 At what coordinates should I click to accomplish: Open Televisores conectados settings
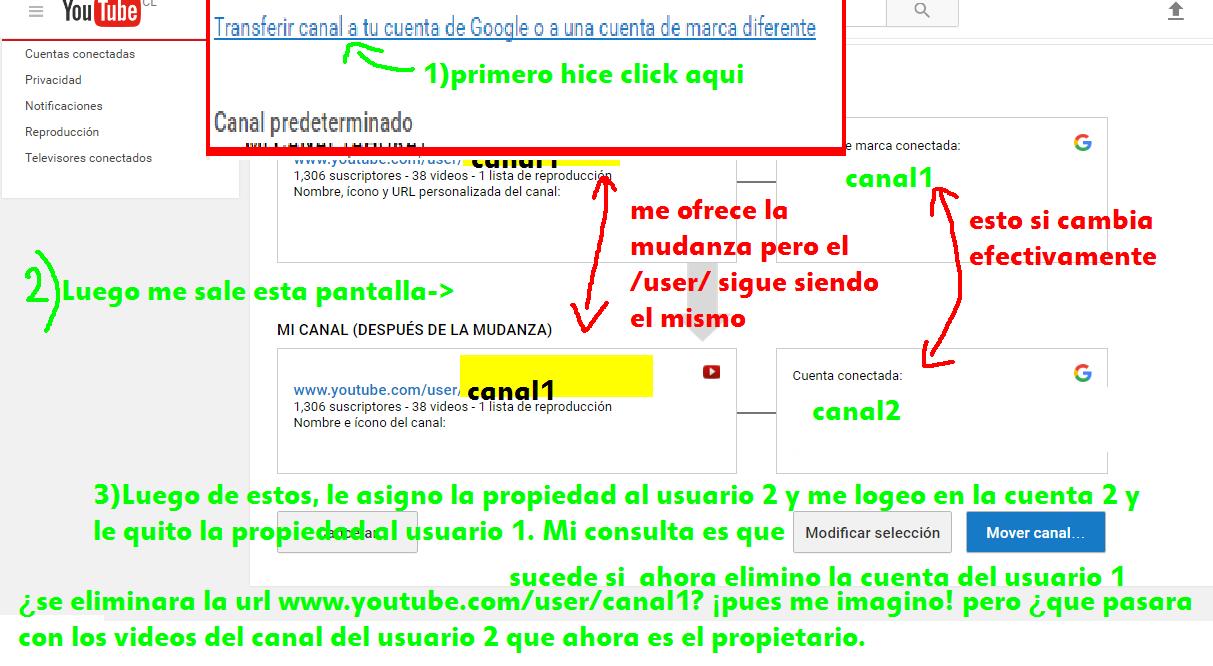88,158
